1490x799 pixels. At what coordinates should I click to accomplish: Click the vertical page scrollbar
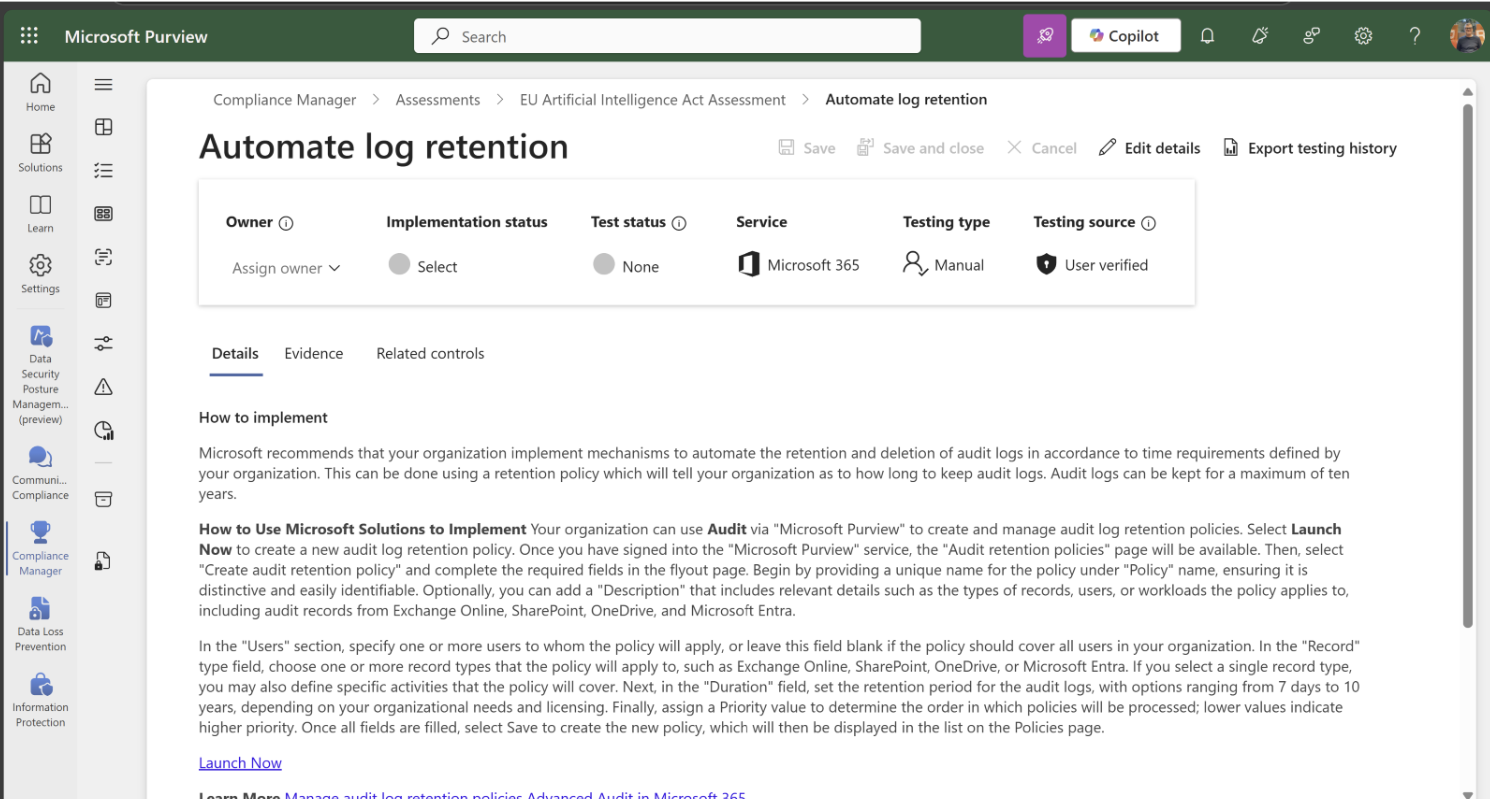click(x=1468, y=366)
